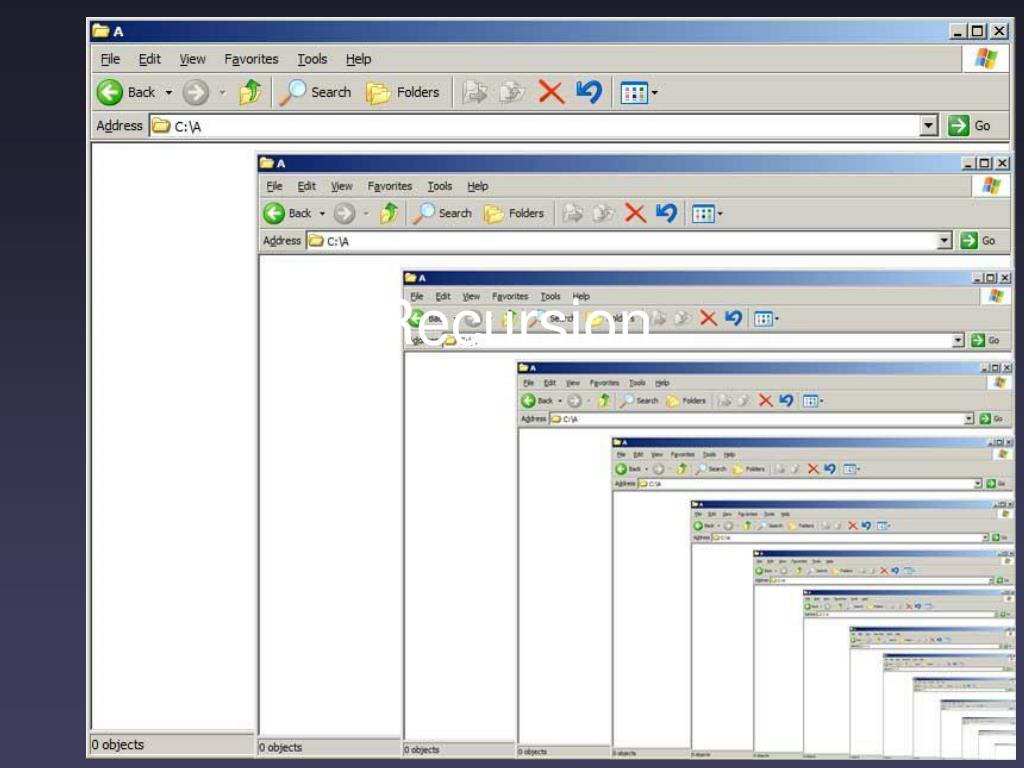The image size is (1024, 768).
Task: Toggle Folders pane in outermost window
Action: (x=403, y=92)
